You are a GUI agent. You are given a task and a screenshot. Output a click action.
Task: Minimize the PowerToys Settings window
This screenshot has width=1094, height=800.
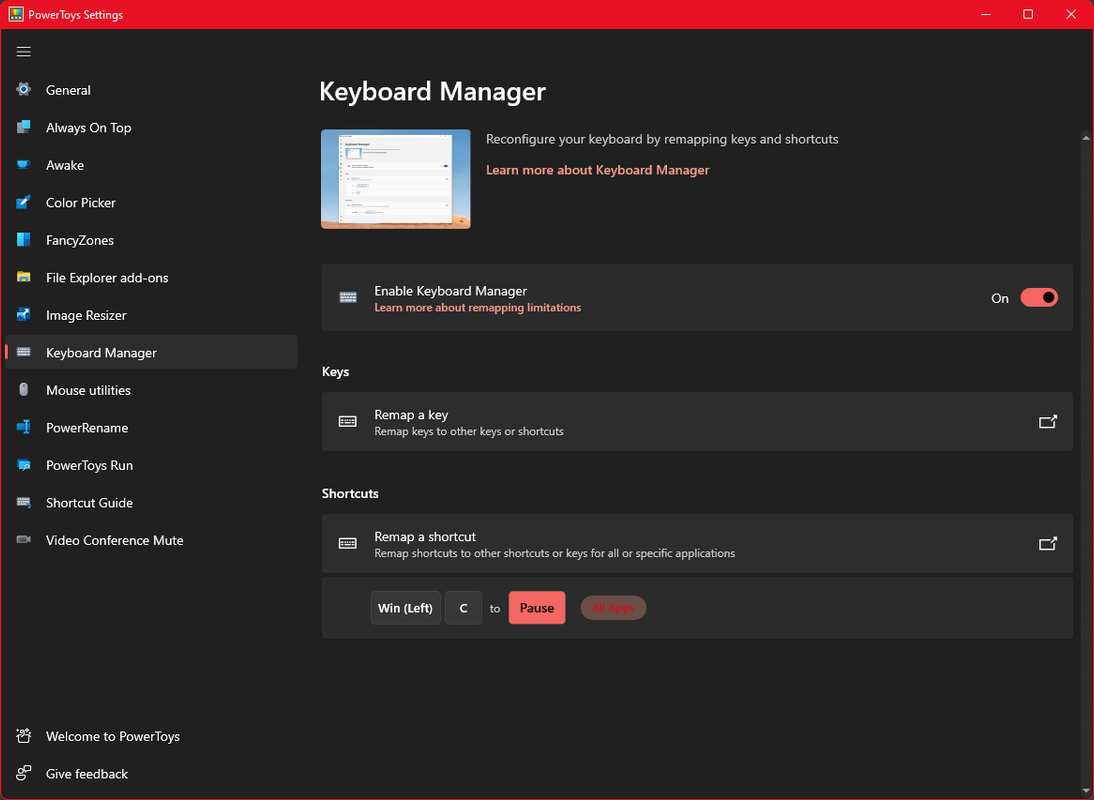(x=986, y=14)
